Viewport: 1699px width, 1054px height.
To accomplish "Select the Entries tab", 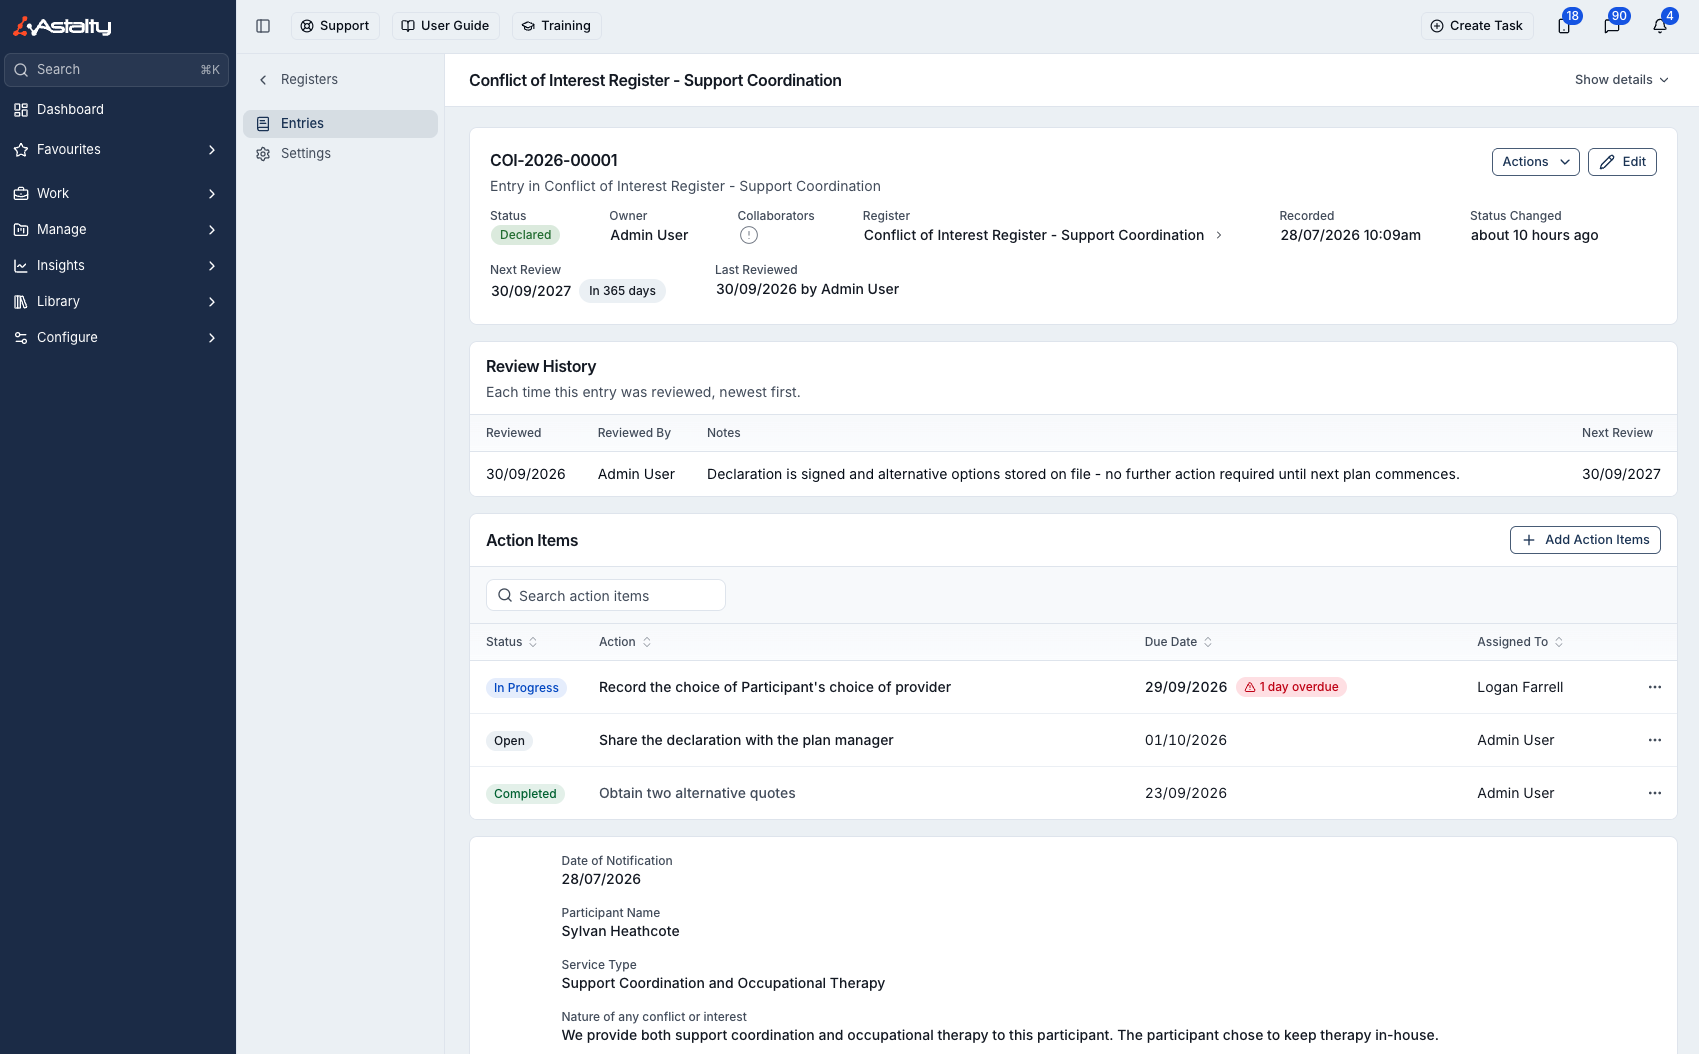I will tap(340, 124).
